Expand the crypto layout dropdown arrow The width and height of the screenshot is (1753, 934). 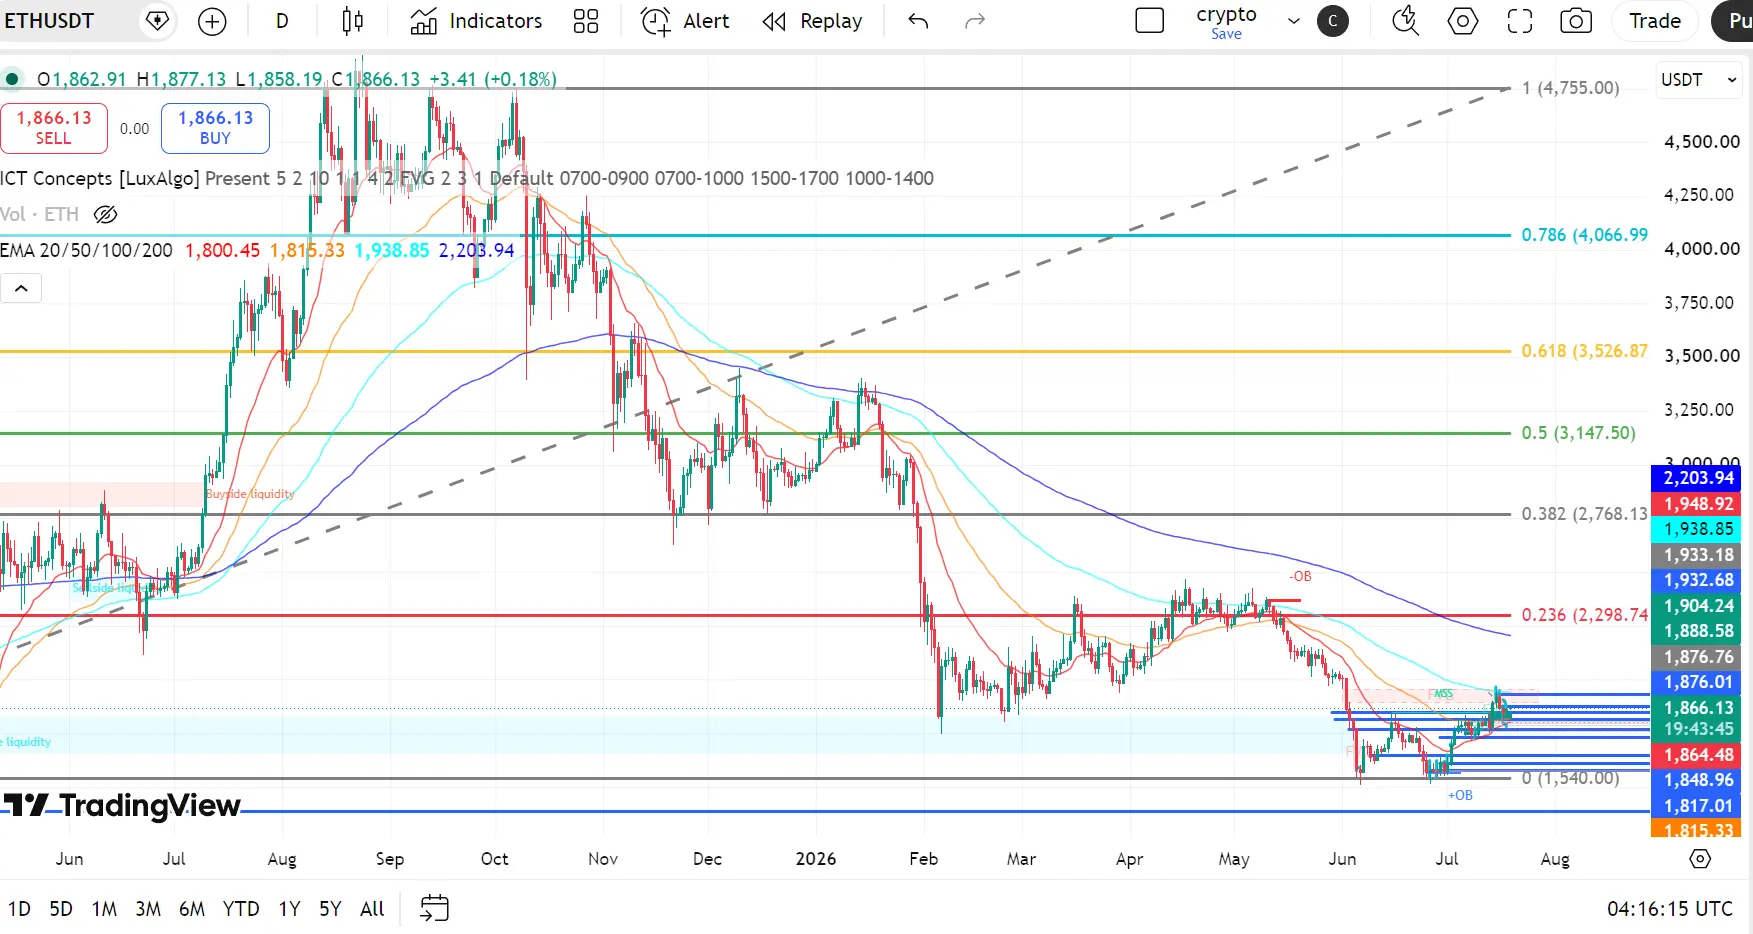tap(1293, 21)
